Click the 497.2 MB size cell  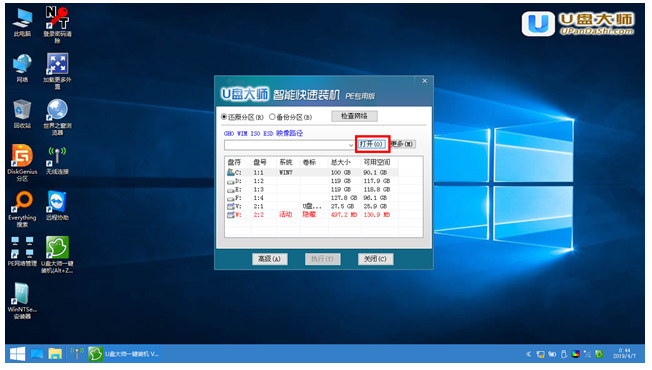pyautogui.click(x=344, y=215)
